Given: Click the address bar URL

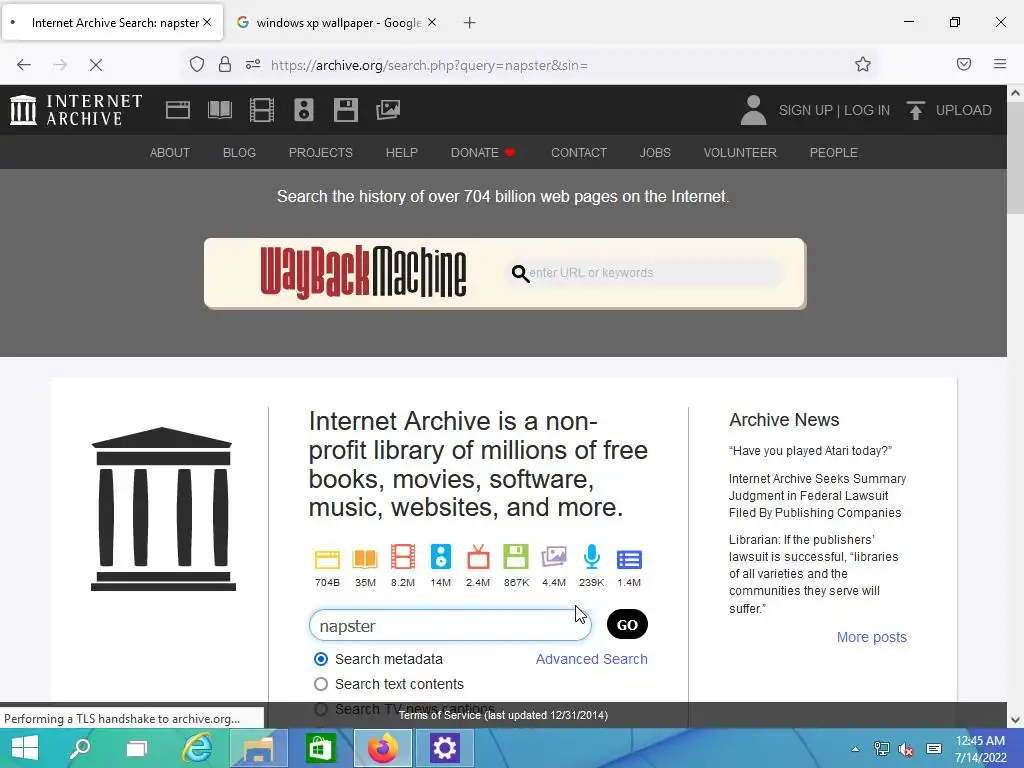Looking at the screenshot, I should click(x=429, y=65).
